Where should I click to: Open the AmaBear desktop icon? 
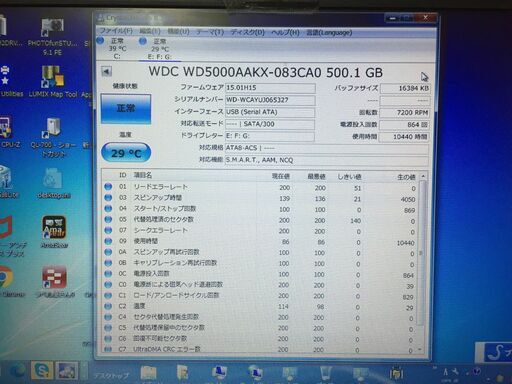click(x=54, y=232)
